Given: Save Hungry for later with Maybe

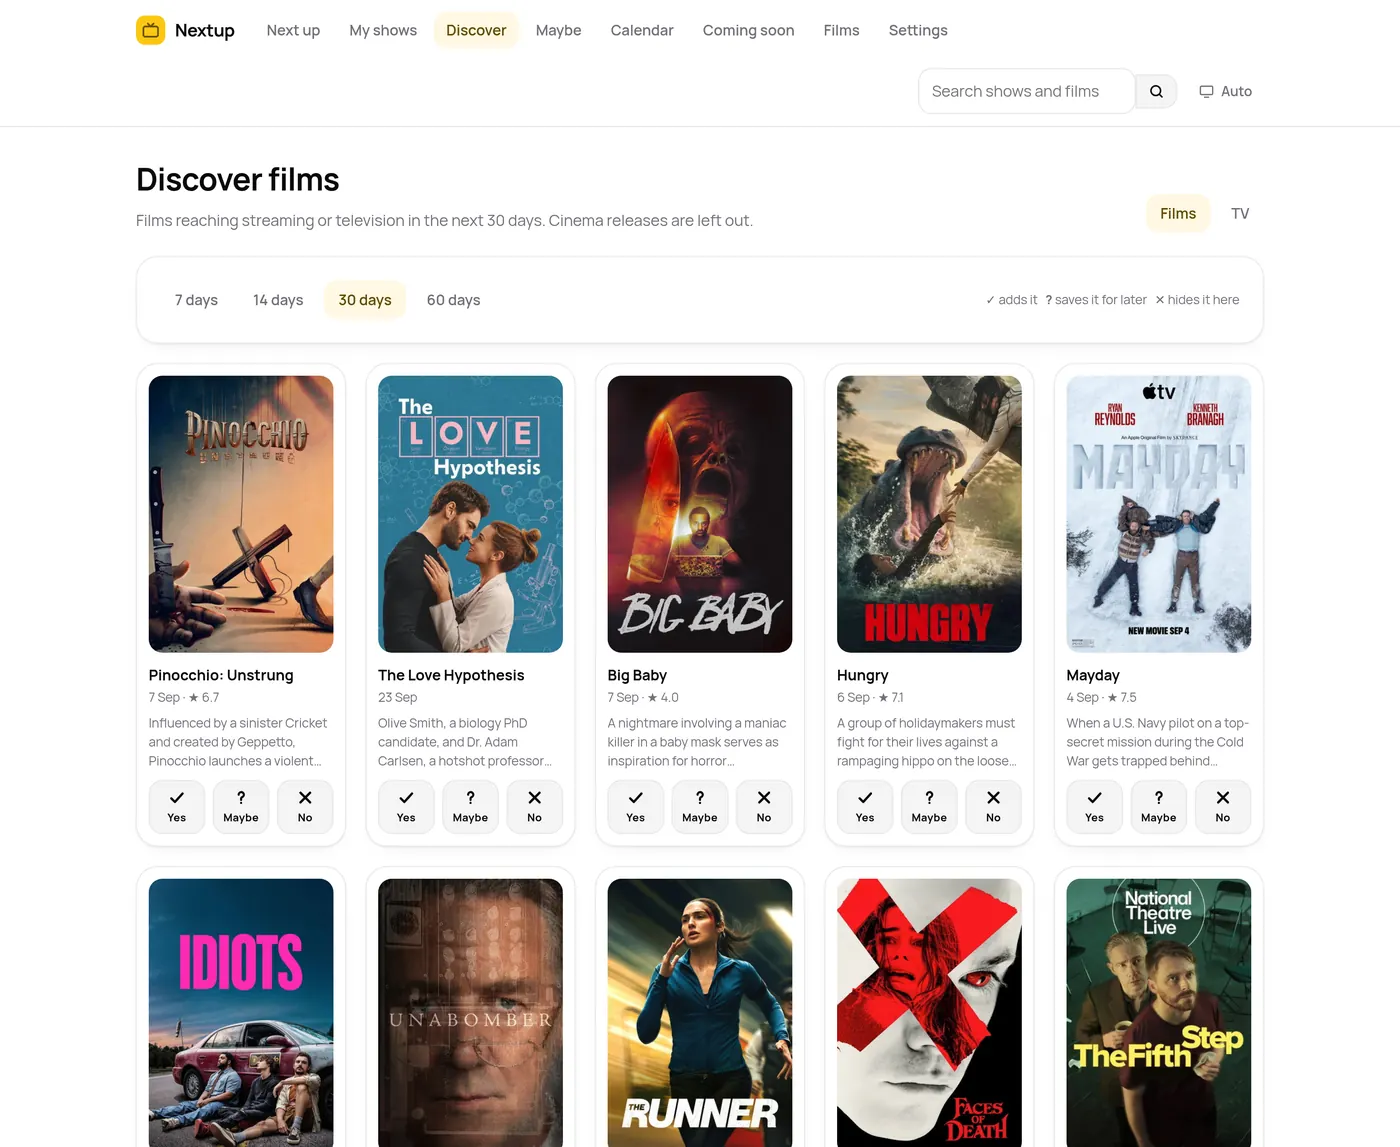Looking at the screenshot, I should [x=929, y=807].
